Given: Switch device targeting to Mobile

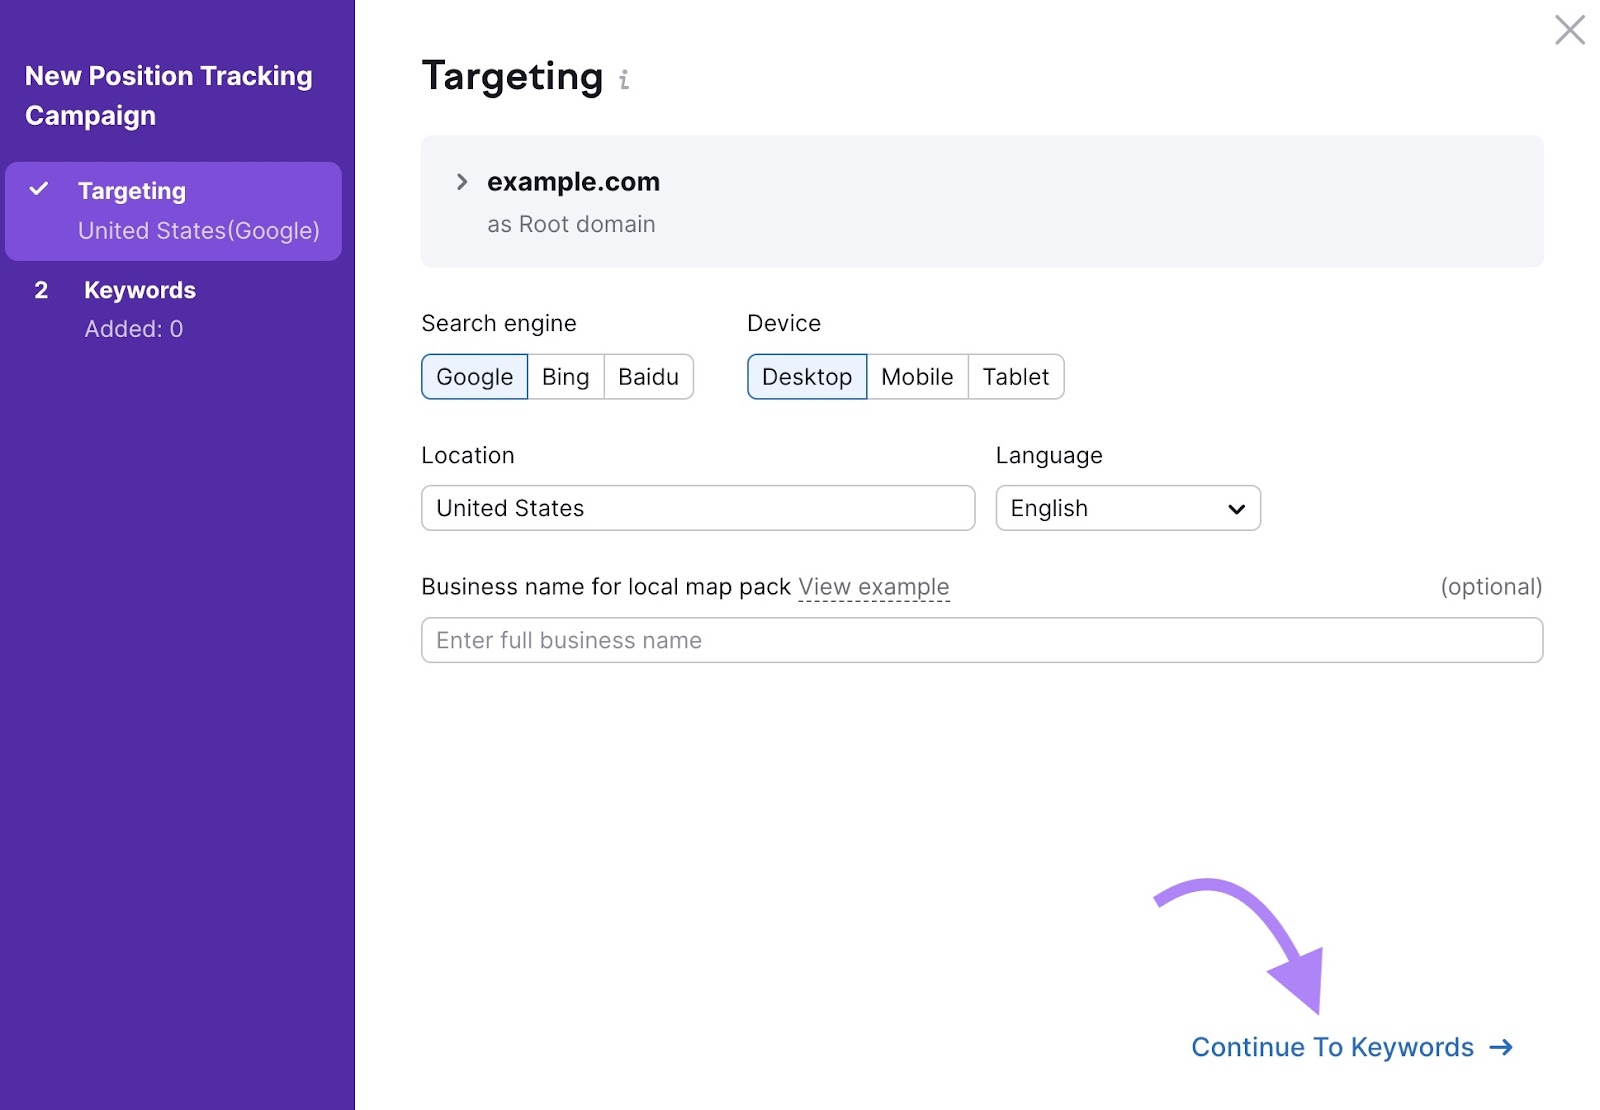Looking at the screenshot, I should (916, 377).
